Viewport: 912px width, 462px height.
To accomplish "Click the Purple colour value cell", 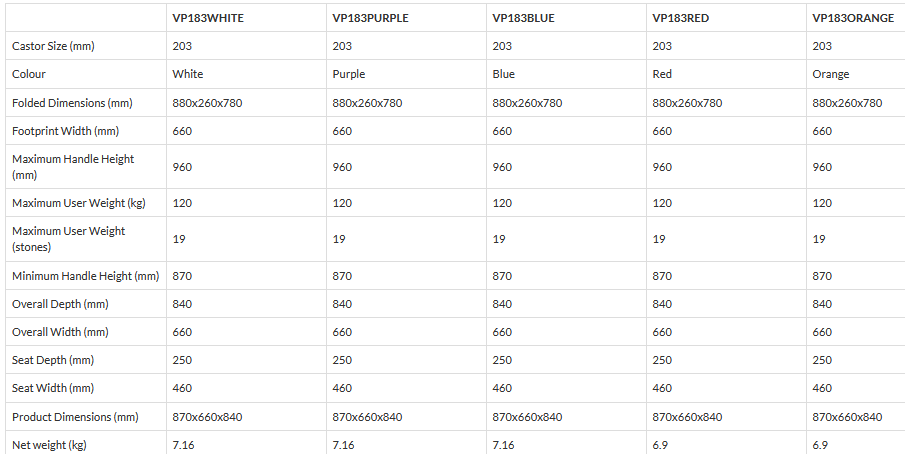I will point(349,74).
